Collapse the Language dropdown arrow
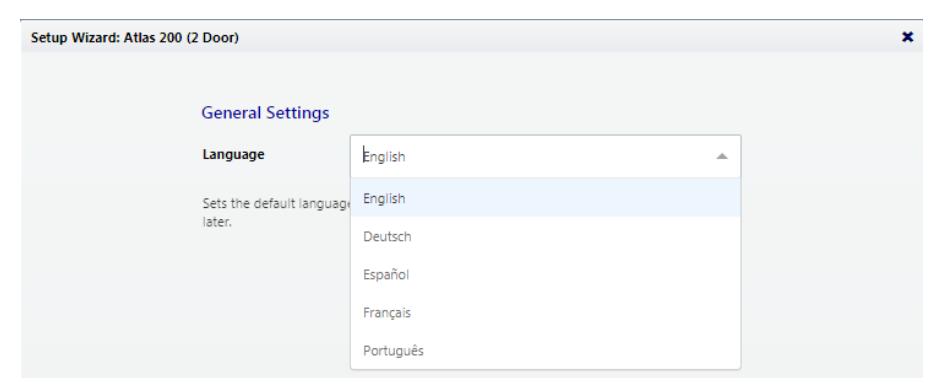Viewport: 935px width, 389px height. pyautogui.click(x=722, y=156)
